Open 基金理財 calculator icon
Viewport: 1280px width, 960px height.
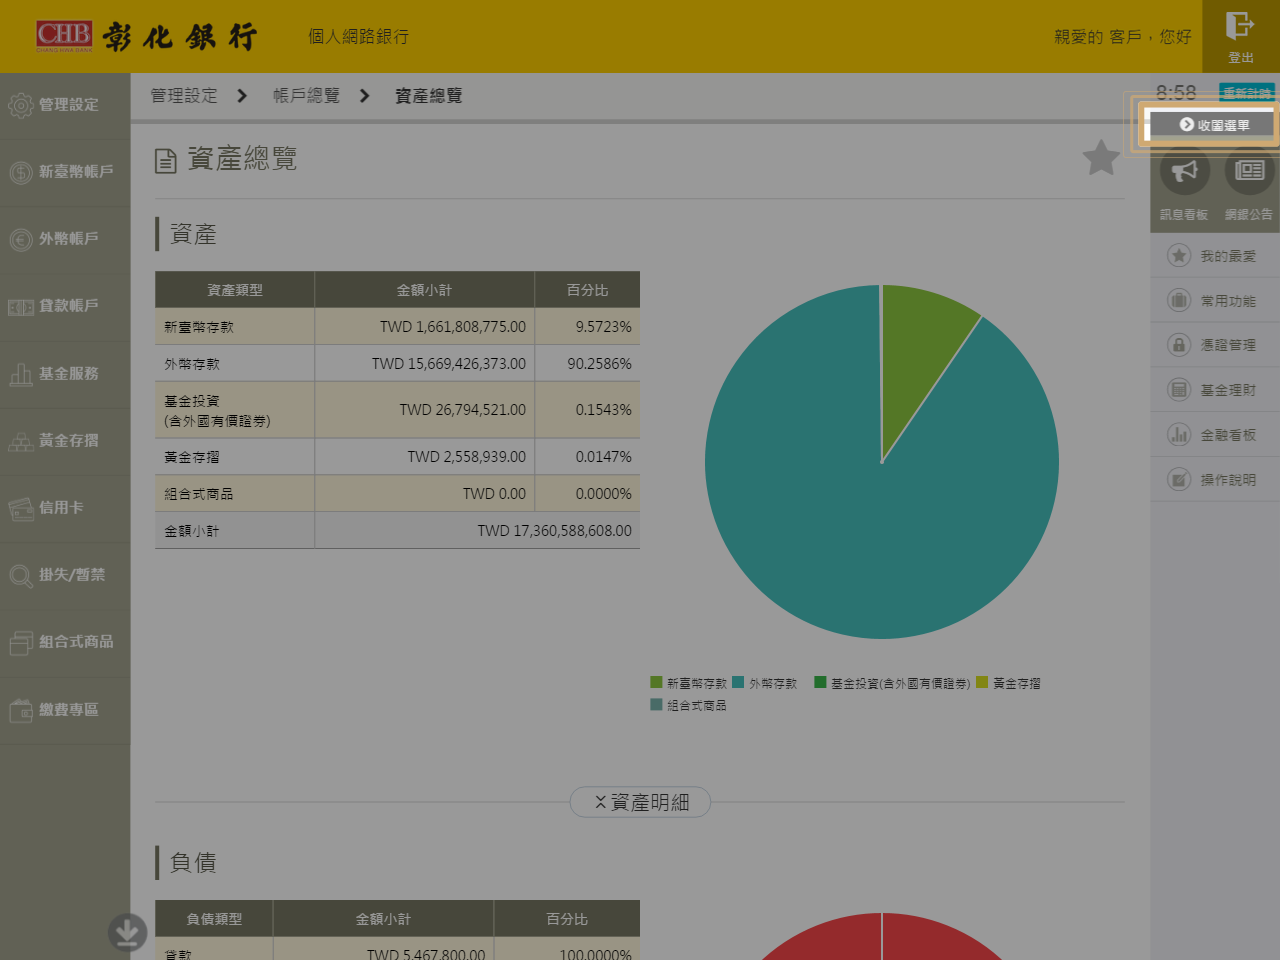[1179, 390]
